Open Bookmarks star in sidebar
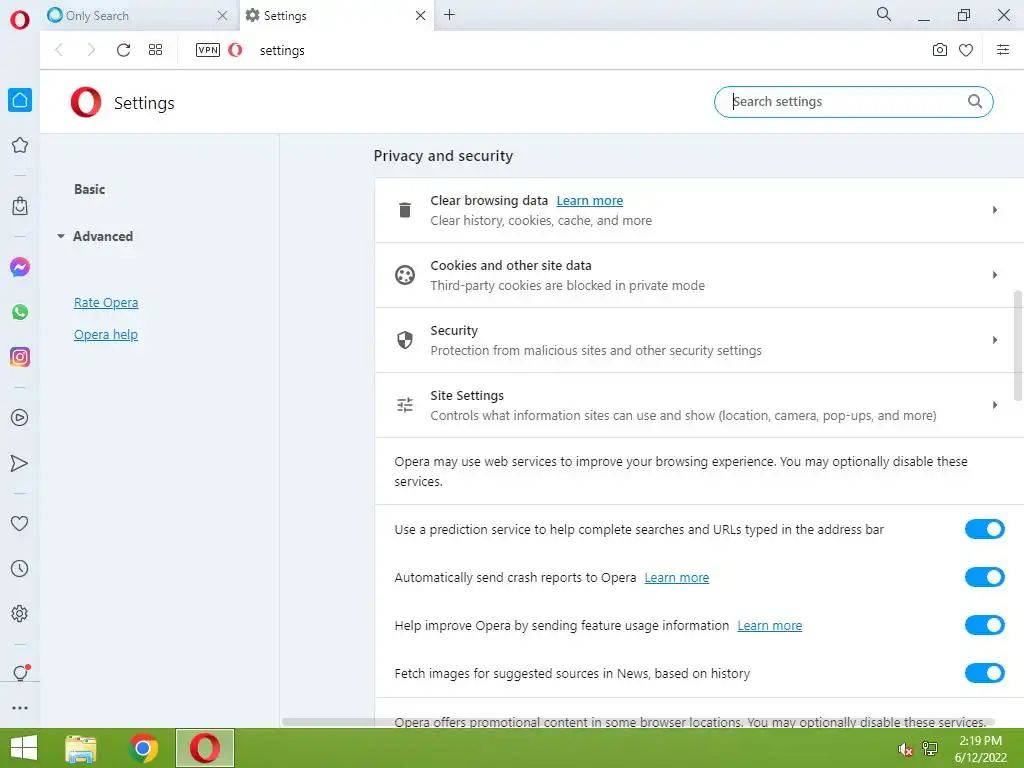The height and width of the screenshot is (768, 1024). (20, 145)
